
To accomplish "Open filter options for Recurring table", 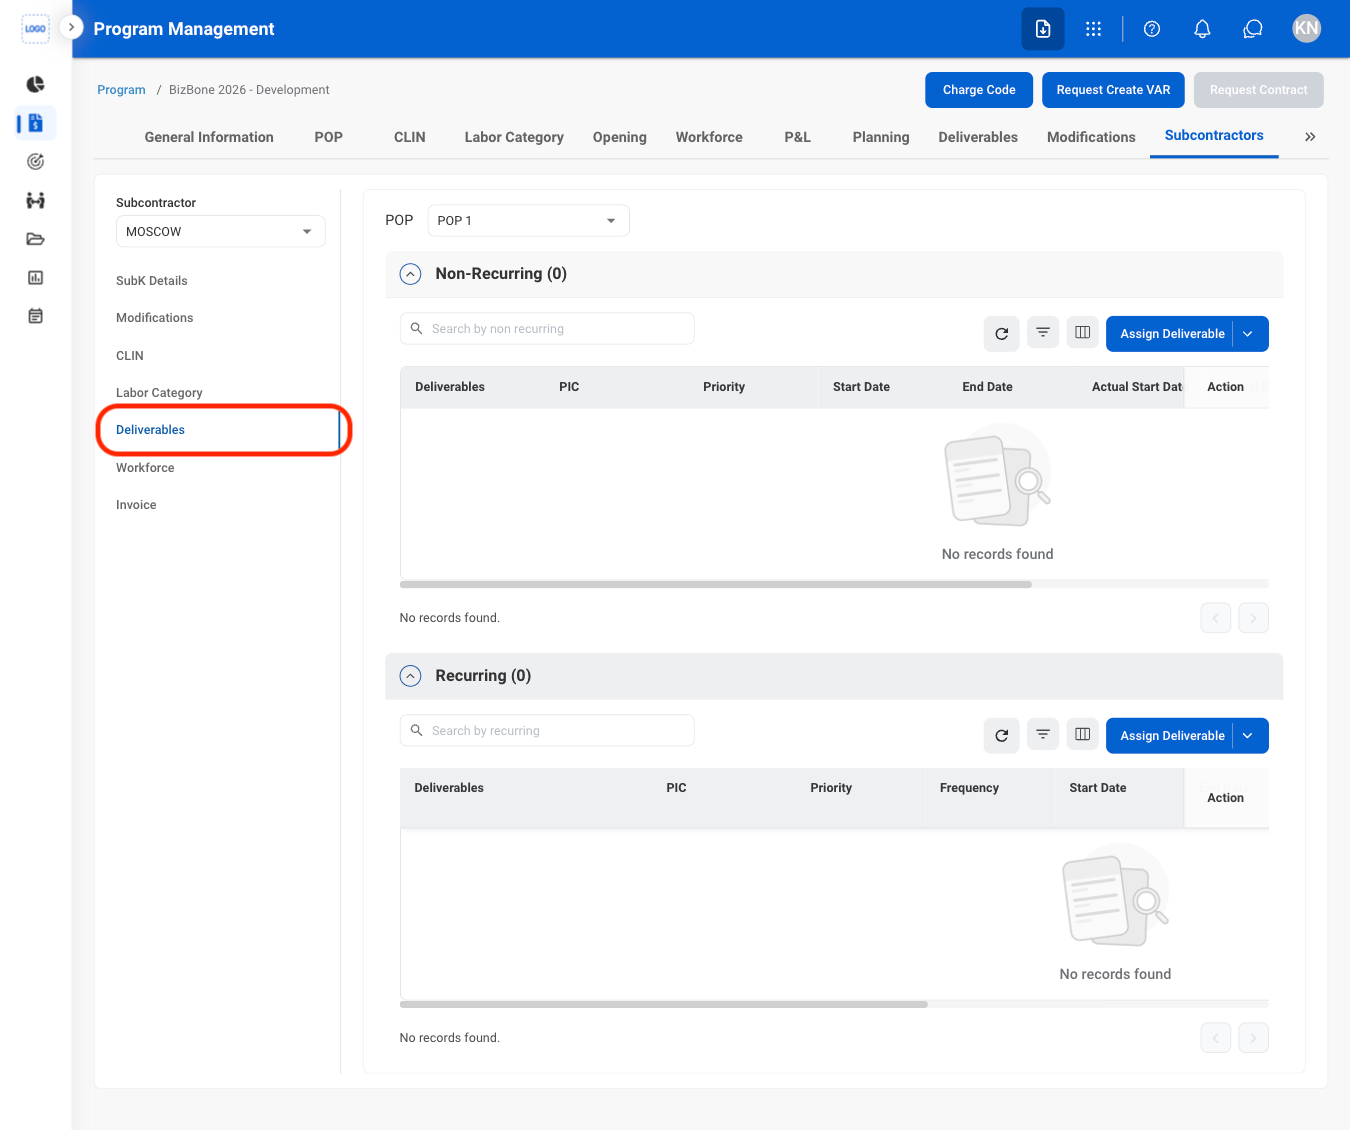I will pyautogui.click(x=1043, y=735).
